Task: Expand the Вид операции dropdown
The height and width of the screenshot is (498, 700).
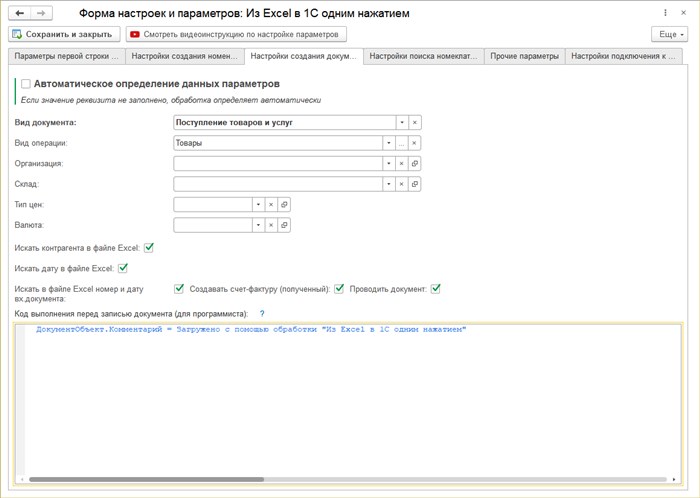Action: coord(388,143)
